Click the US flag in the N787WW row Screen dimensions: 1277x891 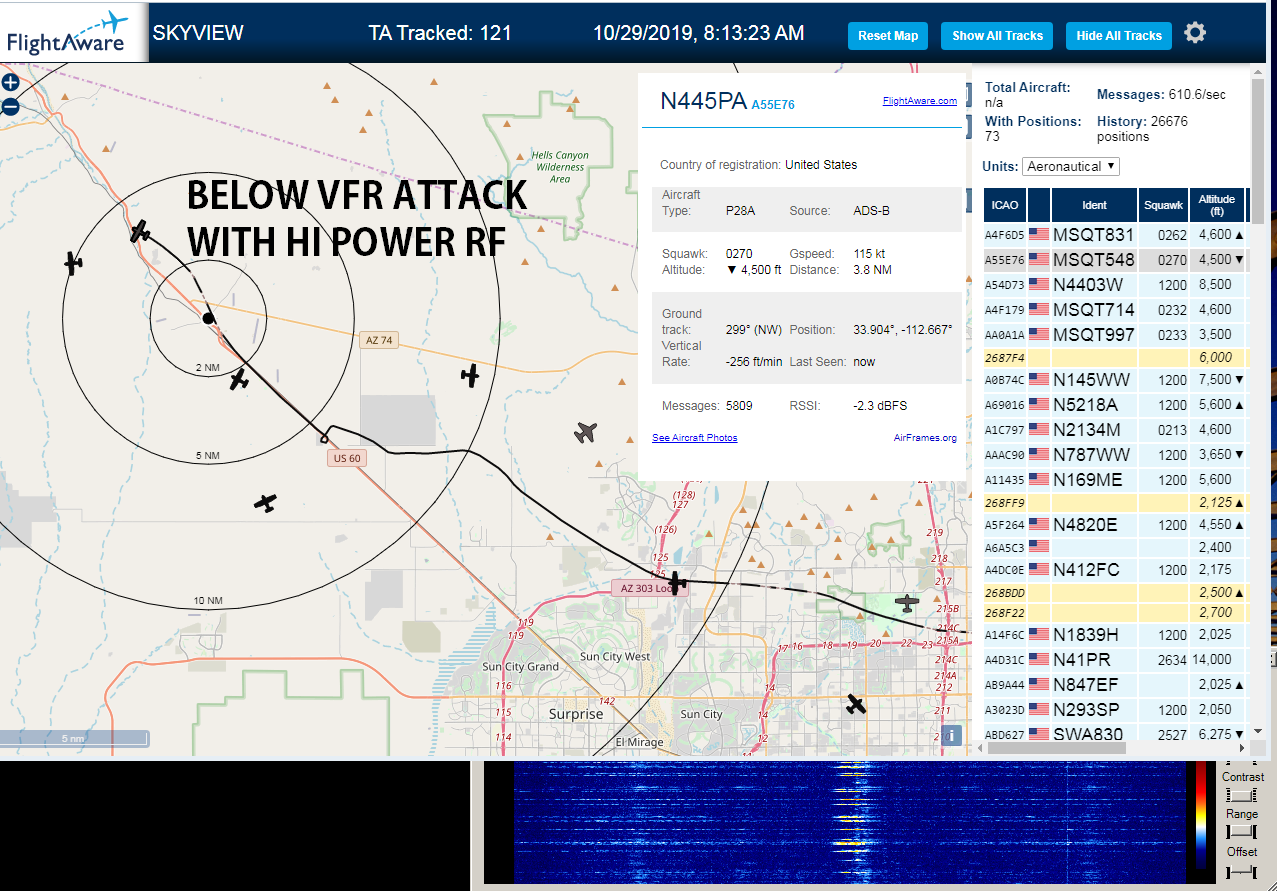pyautogui.click(x=1039, y=454)
